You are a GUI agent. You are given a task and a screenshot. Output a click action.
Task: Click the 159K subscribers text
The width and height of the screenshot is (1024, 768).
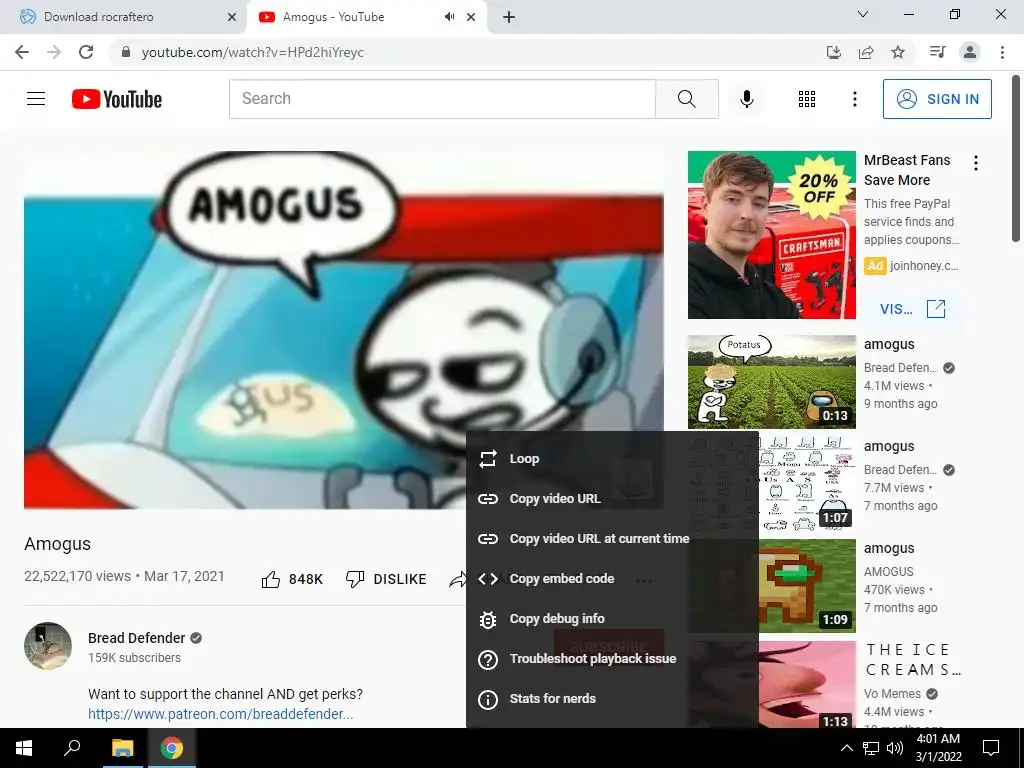pyautogui.click(x=134, y=658)
